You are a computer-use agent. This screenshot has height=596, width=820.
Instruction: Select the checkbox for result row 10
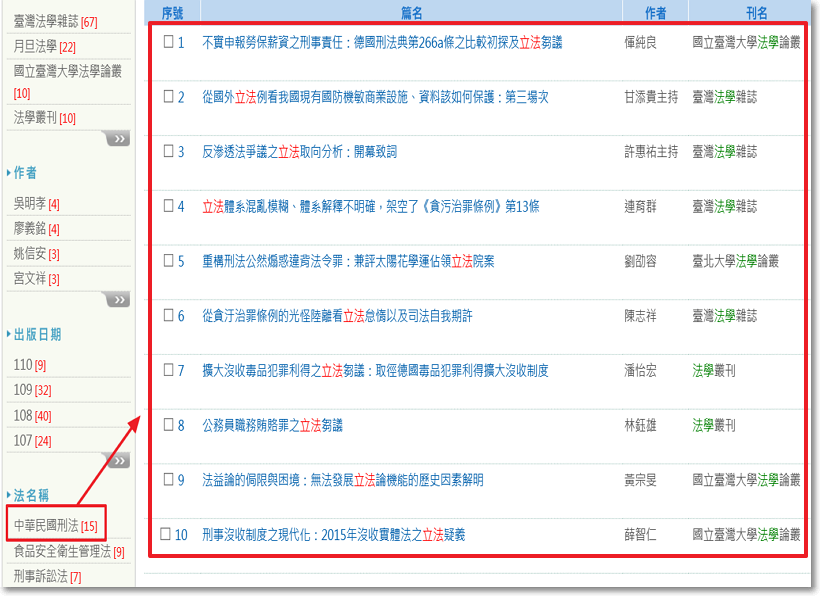pyautogui.click(x=167, y=534)
